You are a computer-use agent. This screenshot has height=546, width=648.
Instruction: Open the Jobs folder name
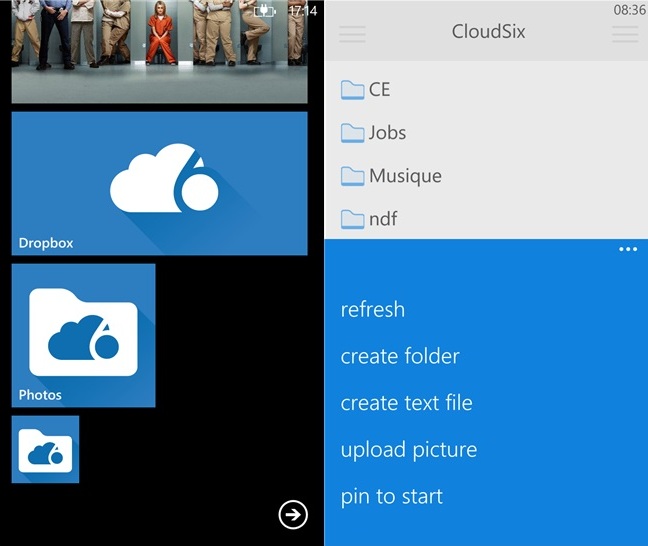[387, 133]
